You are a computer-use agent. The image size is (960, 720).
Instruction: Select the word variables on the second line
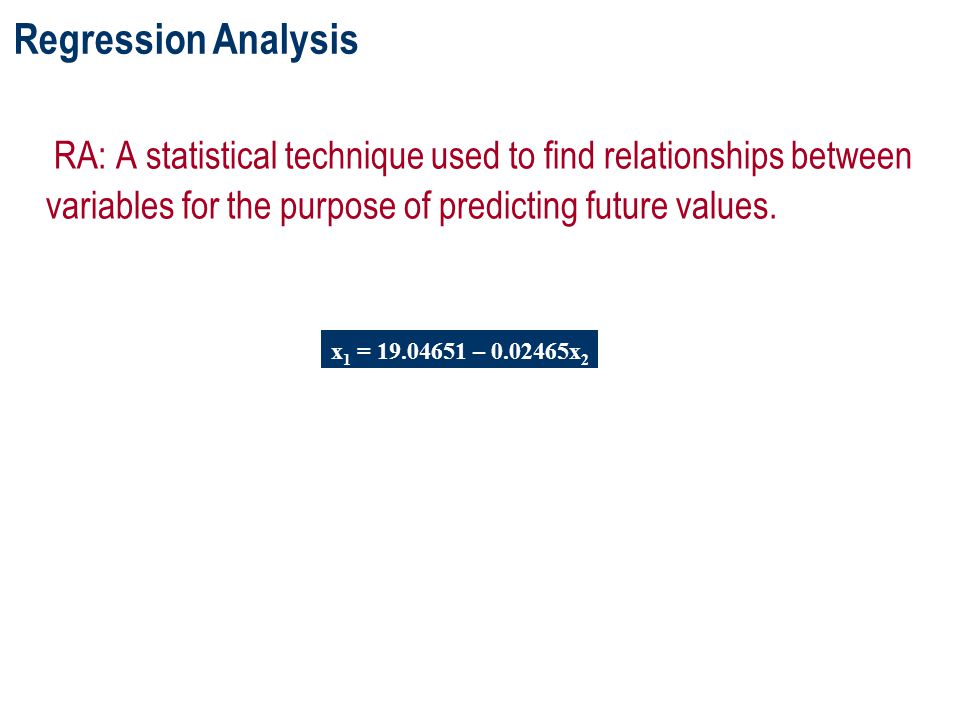[x=110, y=205]
